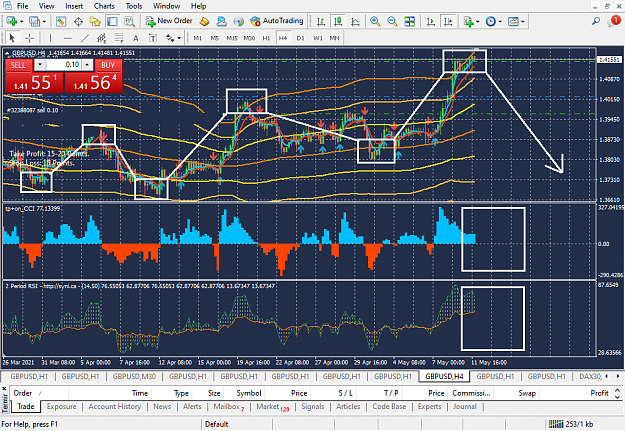Open the Charts menu
Viewport: 625px width, 431px height.
coord(104,6)
